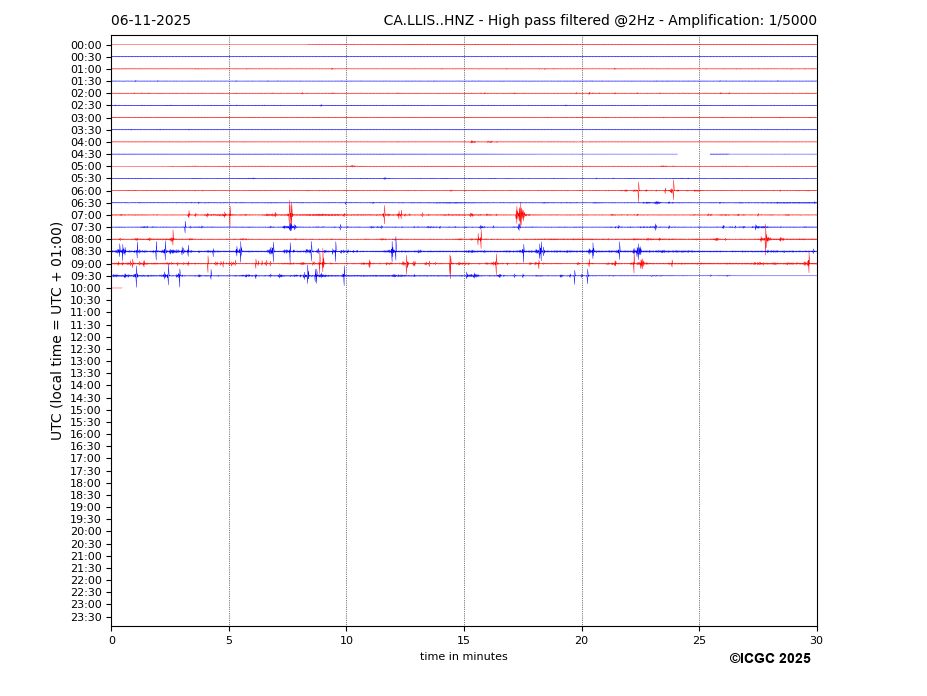
Task: Select the x-axis tick labeled 15
Action: [464, 640]
